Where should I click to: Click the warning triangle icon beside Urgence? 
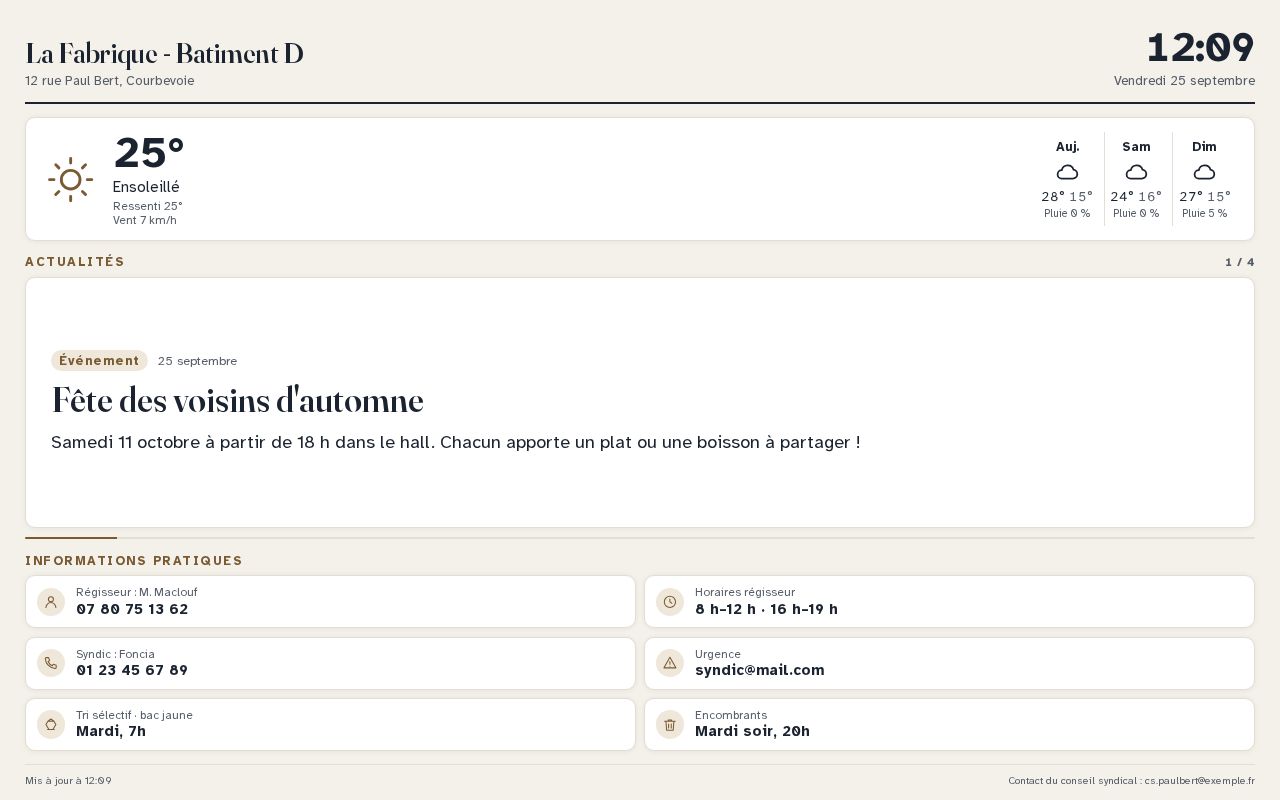pyautogui.click(x=670, y=663)
